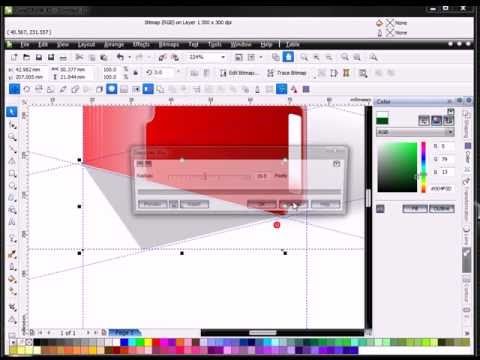Select the Zoom tool in the toolbox
This screenshot has height=360, width=480.
[13, 137]
